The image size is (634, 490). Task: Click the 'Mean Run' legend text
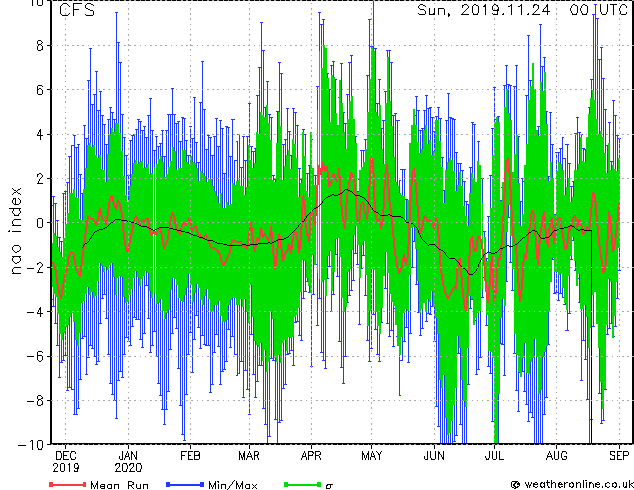119,485
